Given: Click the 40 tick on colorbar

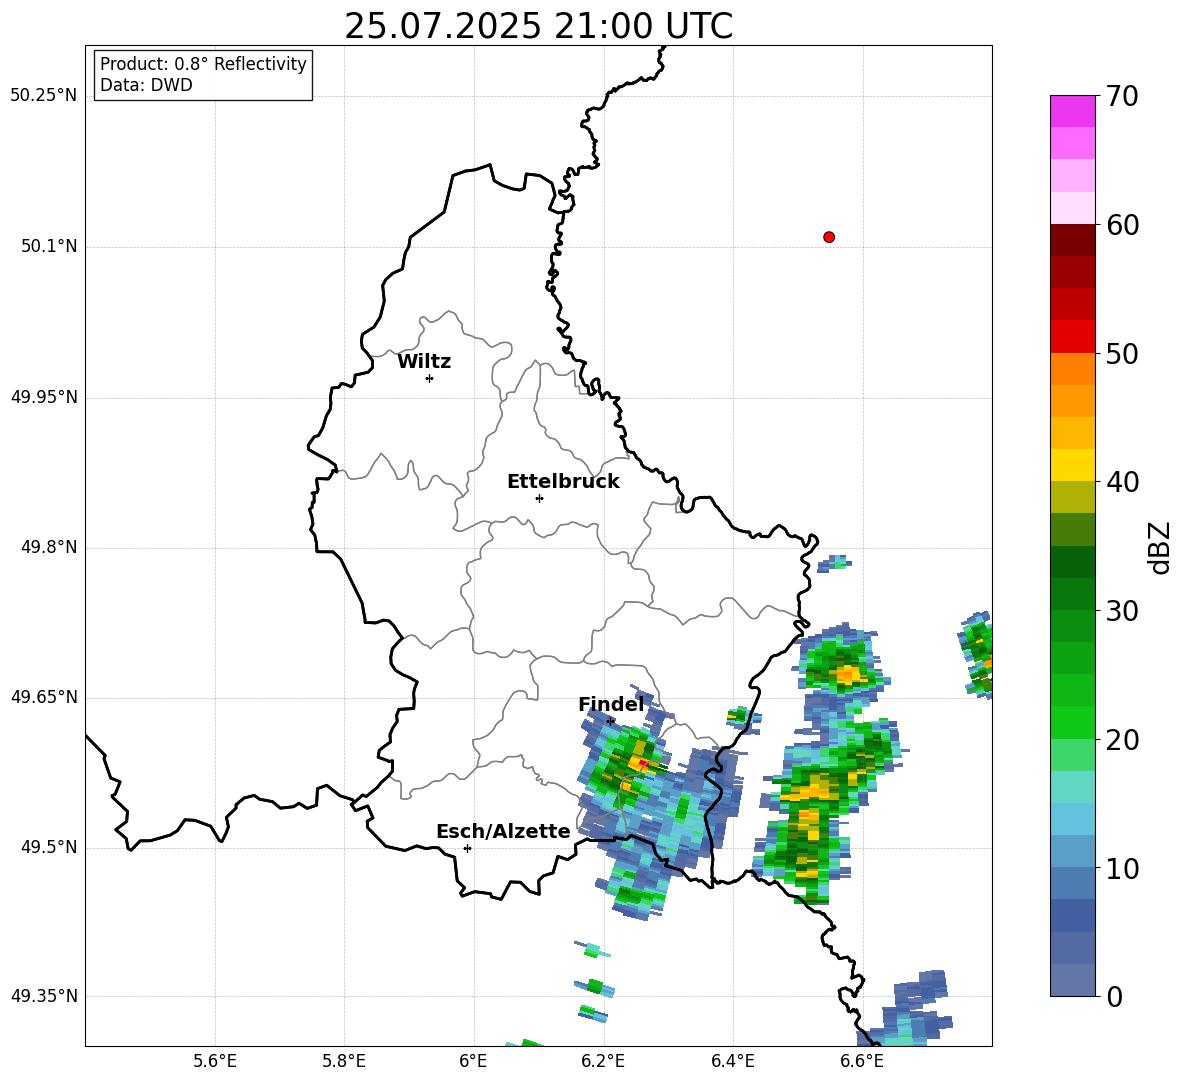Looking at the screenshot, I should 1121,482.
